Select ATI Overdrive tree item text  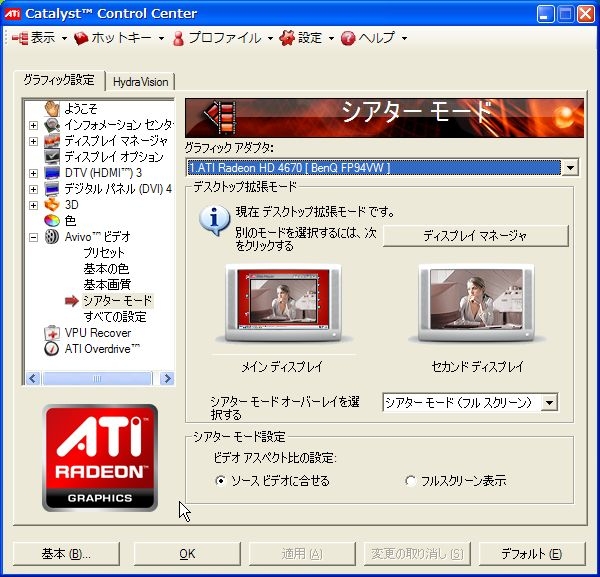tap(102, 349)
